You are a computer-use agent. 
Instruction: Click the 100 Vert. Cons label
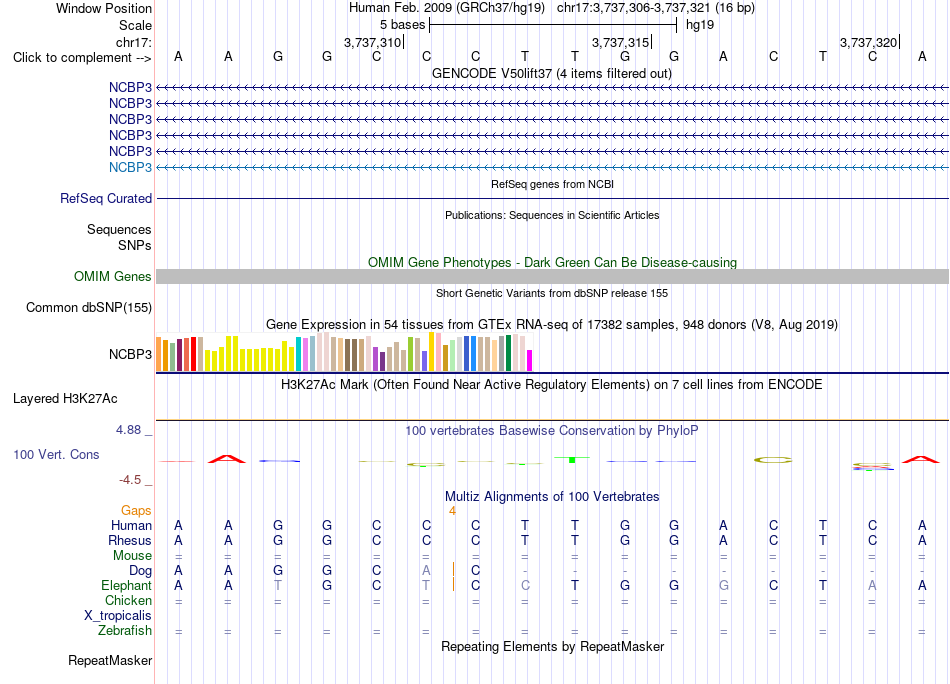click(56, 454)
